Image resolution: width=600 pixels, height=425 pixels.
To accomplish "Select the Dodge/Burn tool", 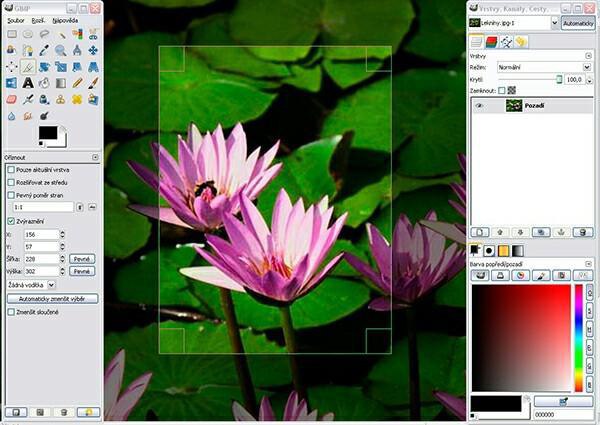I will (44, 116).
